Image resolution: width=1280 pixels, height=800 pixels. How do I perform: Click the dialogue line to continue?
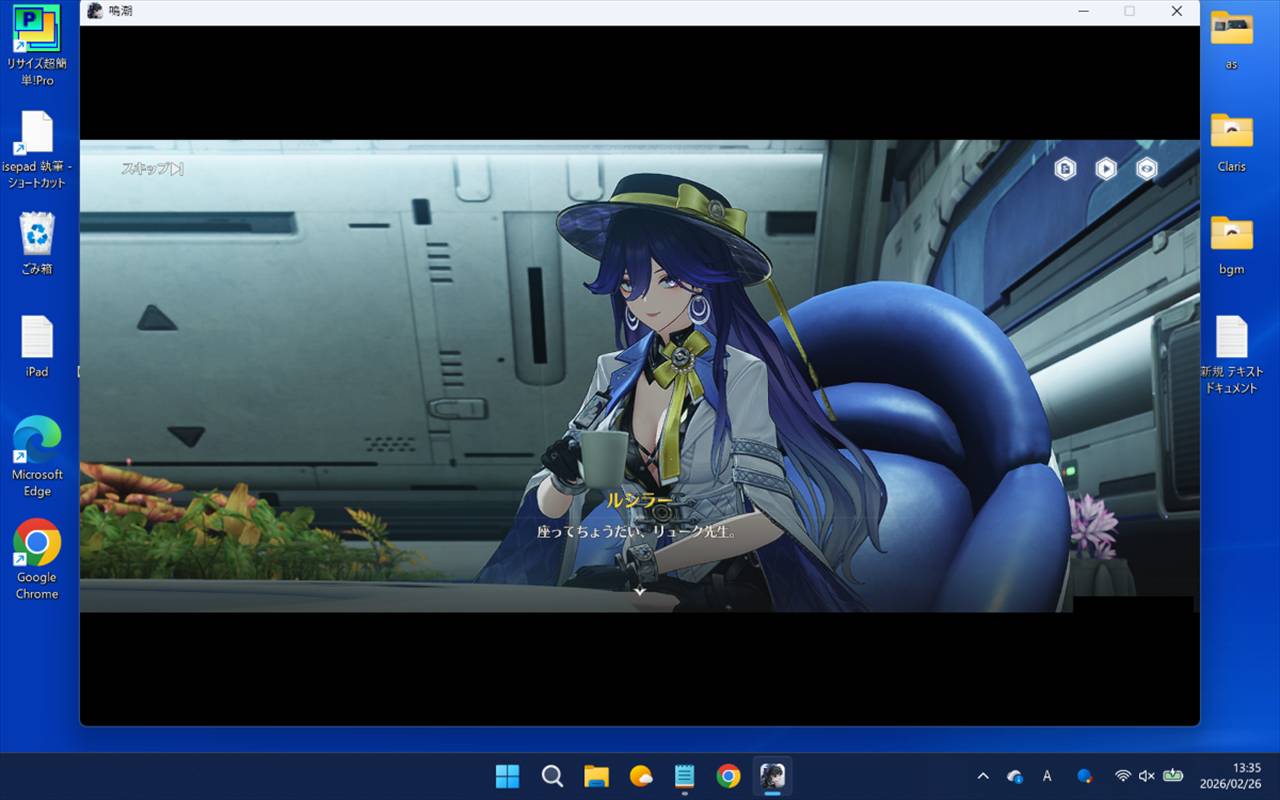tap(637, 532)
